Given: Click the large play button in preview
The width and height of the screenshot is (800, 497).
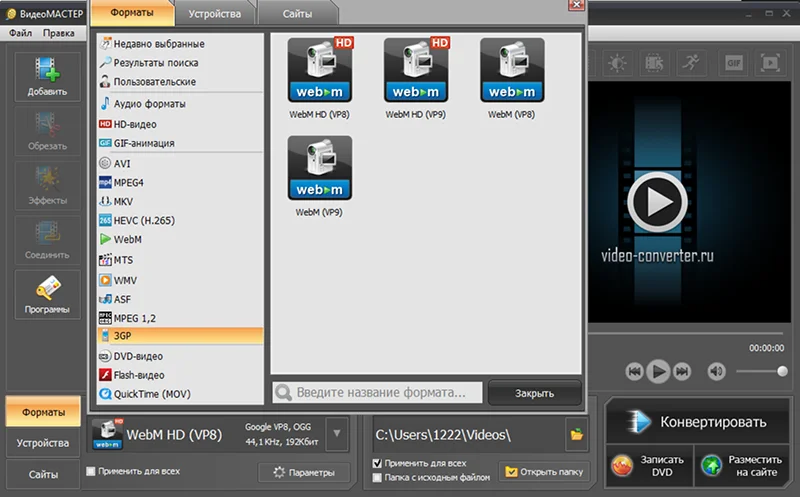Looking at the screenshot, I should pyautogui.click(x=658, y=202).
